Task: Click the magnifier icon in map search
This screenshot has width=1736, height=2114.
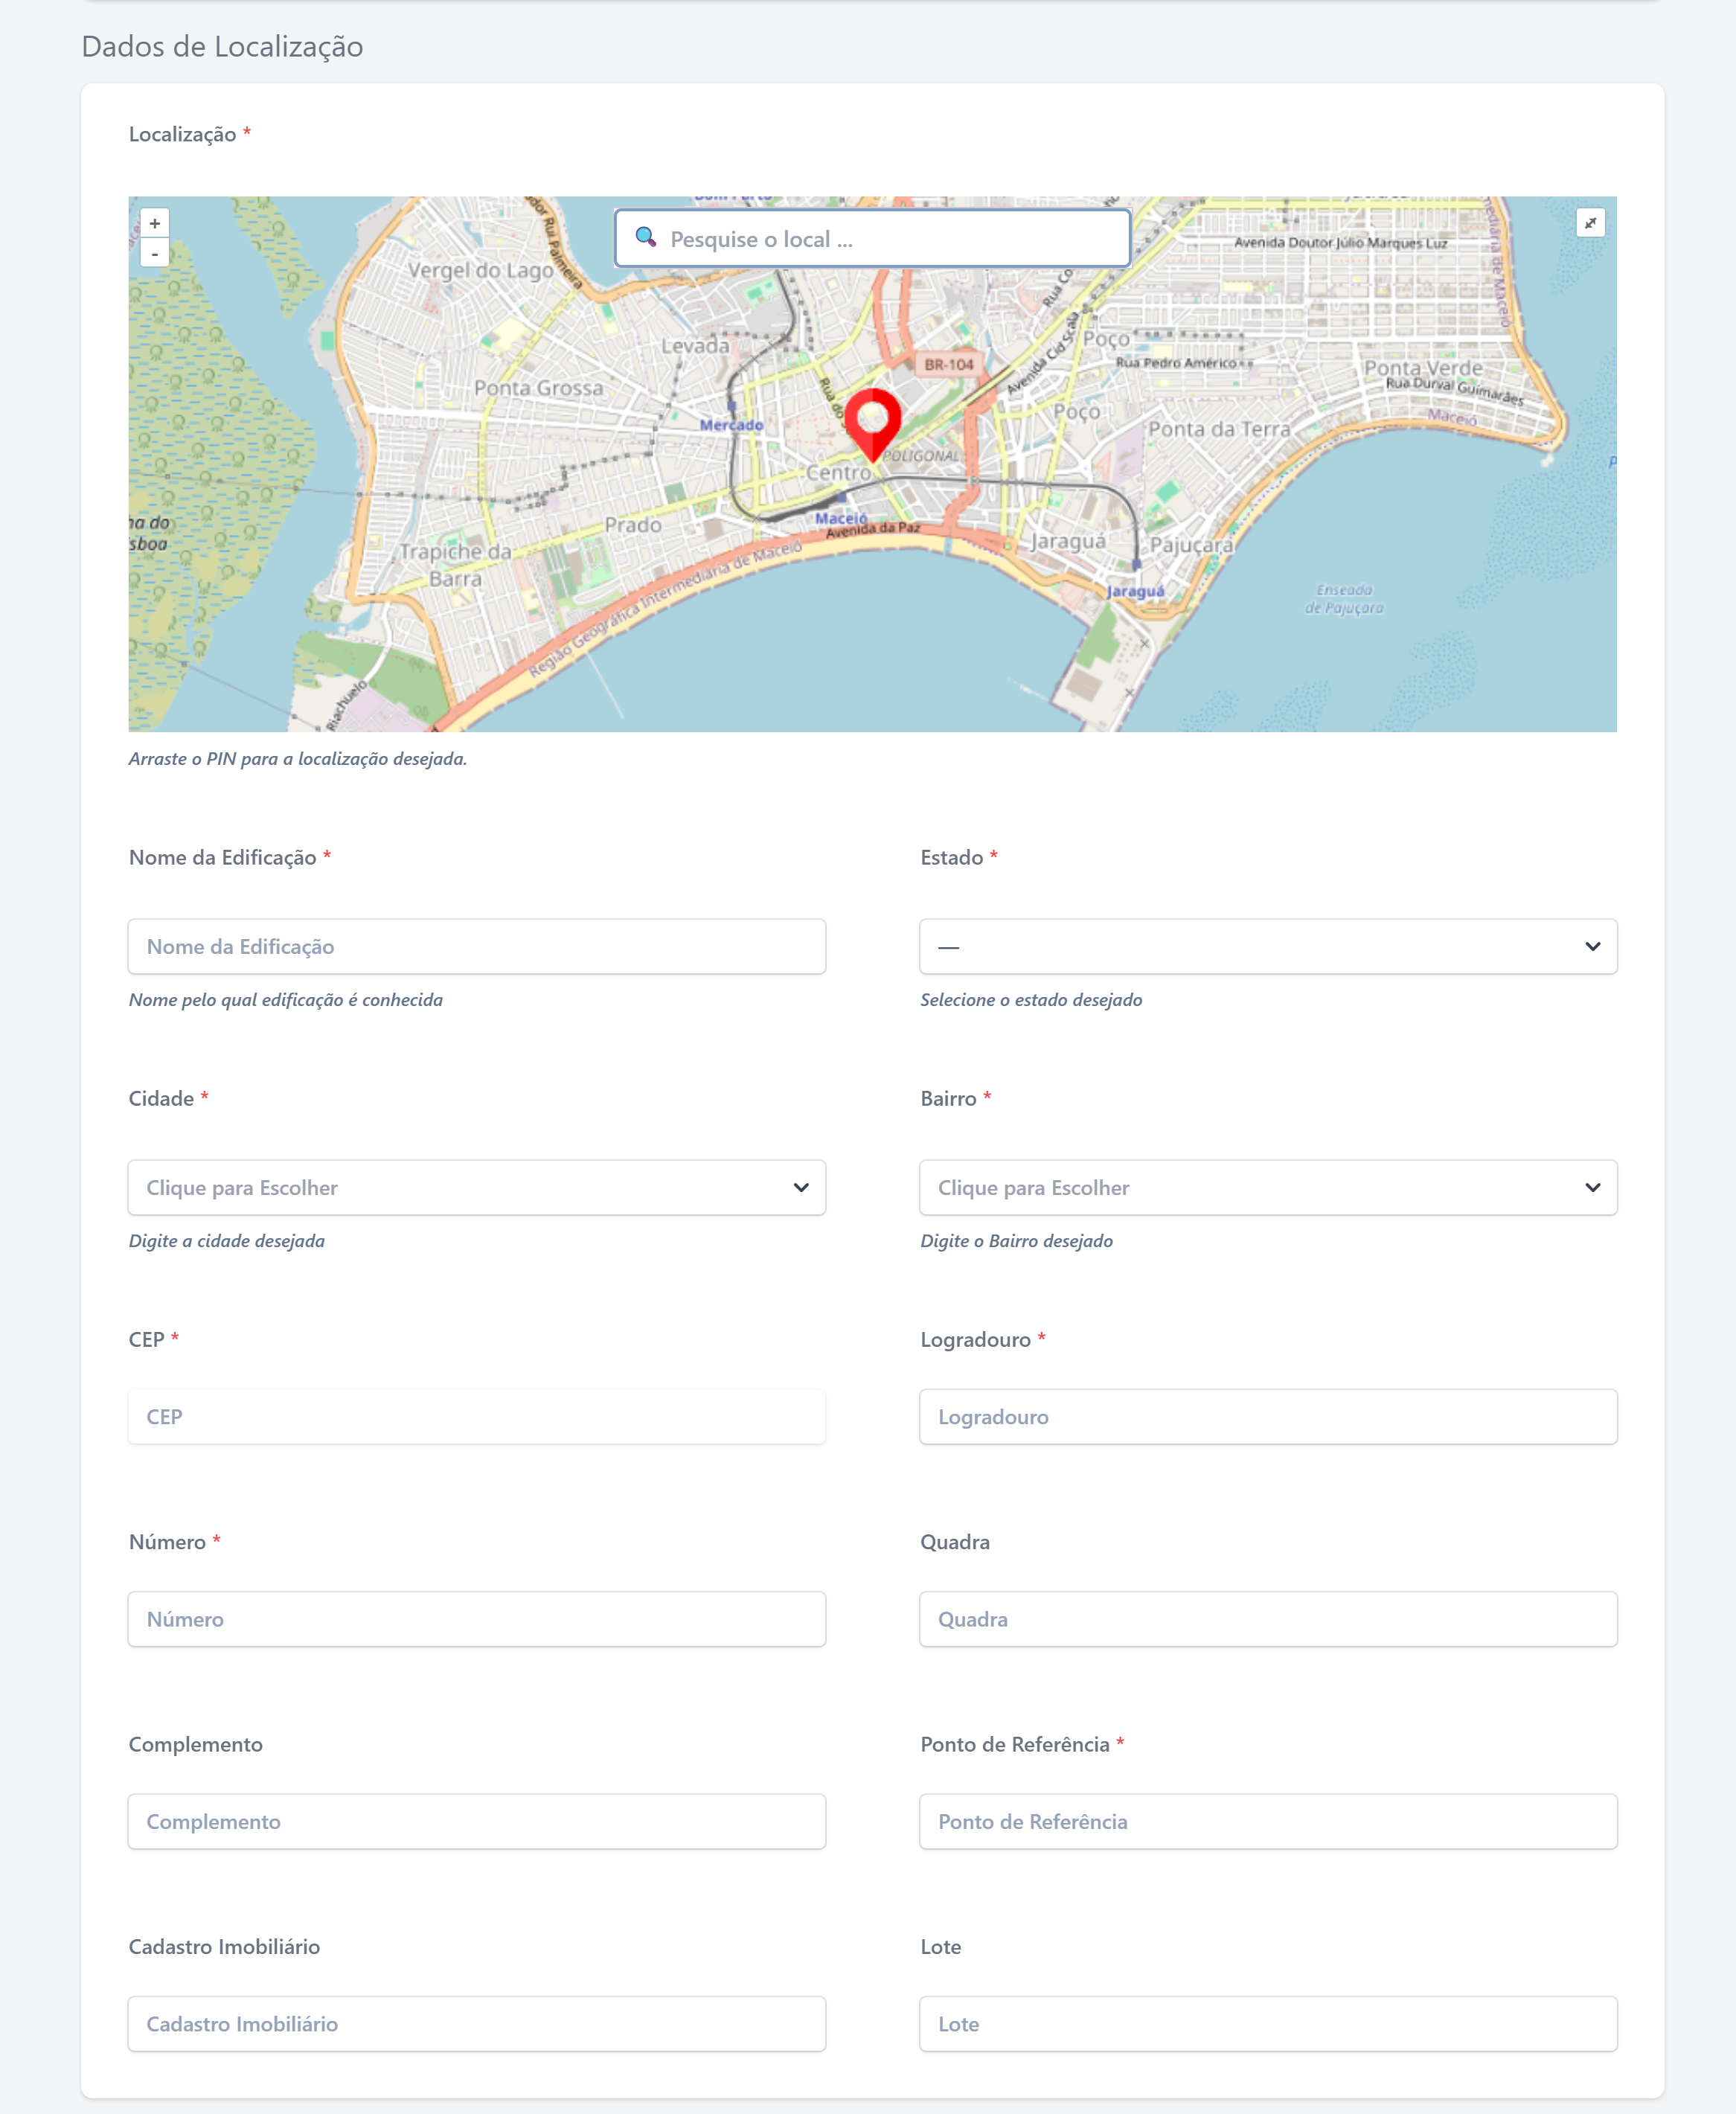Action: (x=646, y=237)
